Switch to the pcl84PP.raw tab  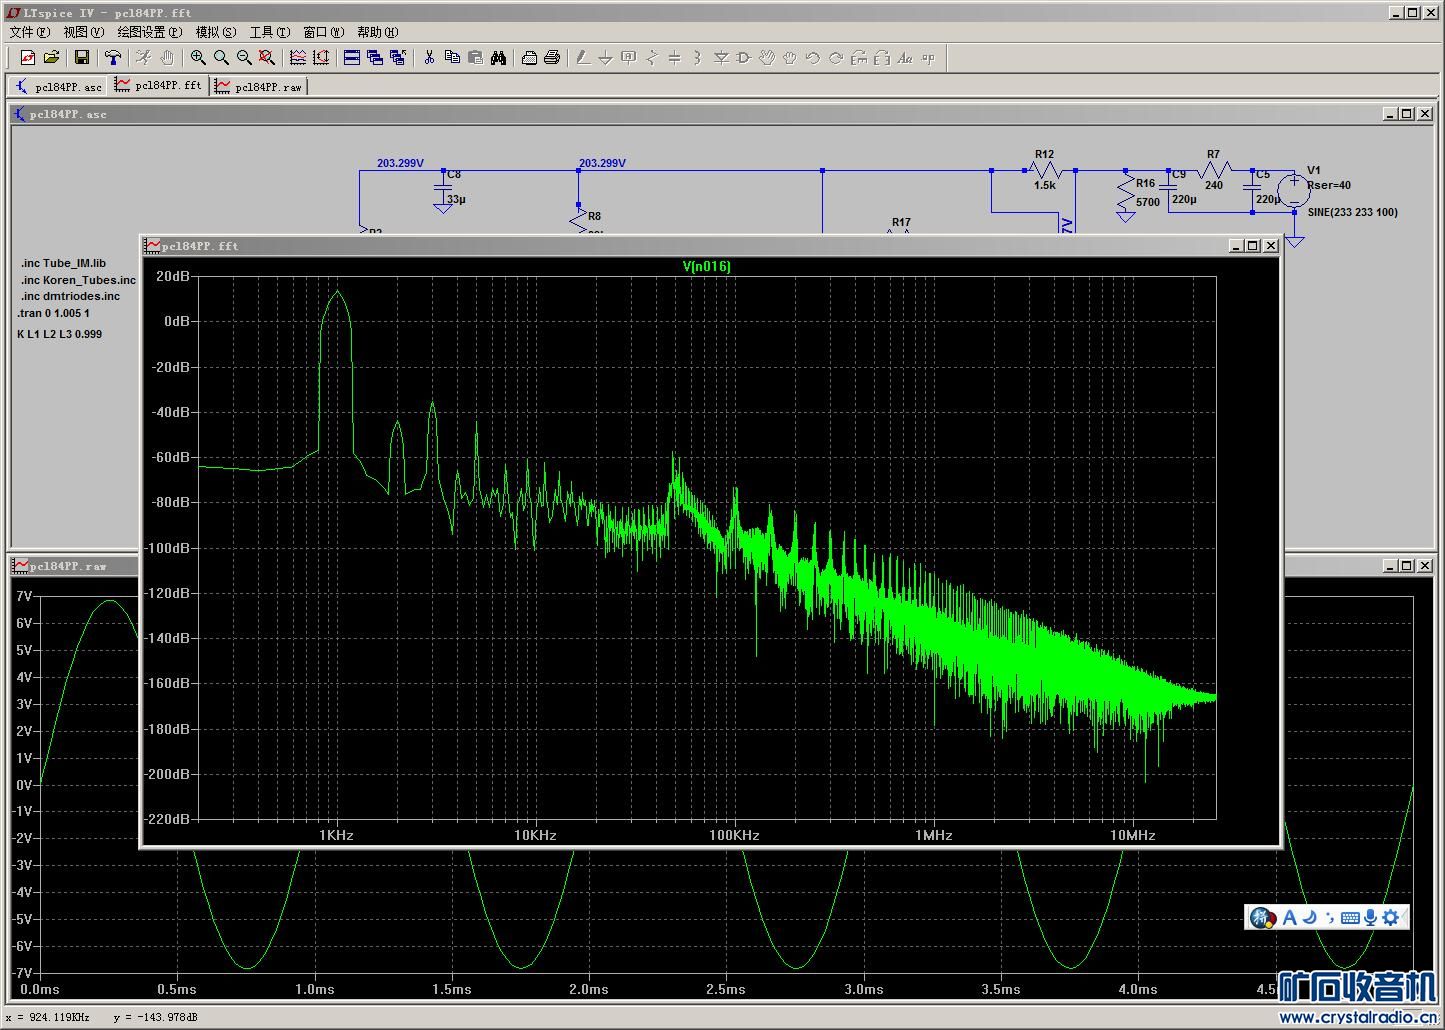tap(259, 87)
